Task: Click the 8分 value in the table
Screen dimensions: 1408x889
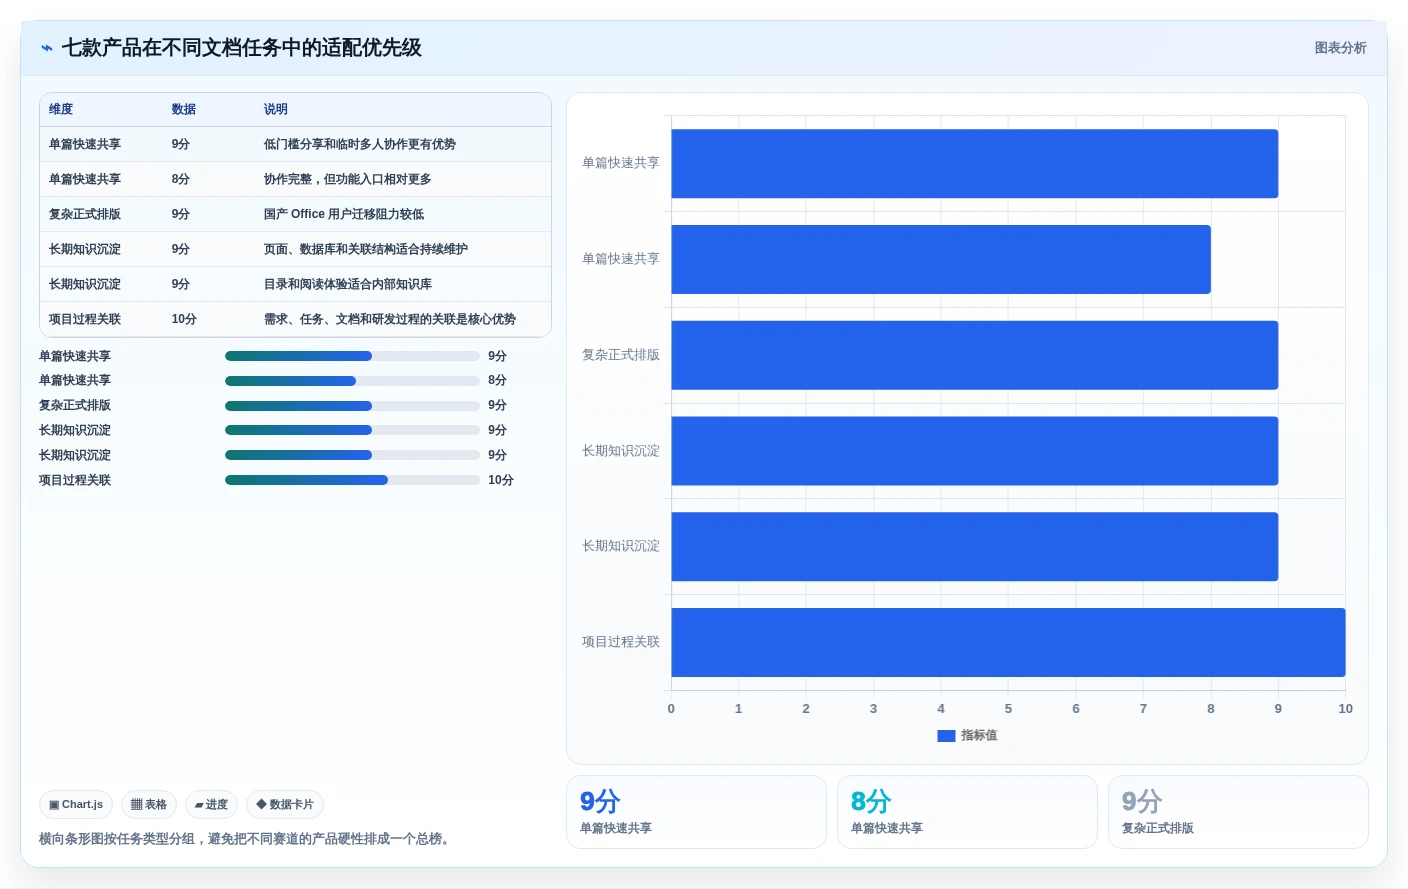Action: 180,179
